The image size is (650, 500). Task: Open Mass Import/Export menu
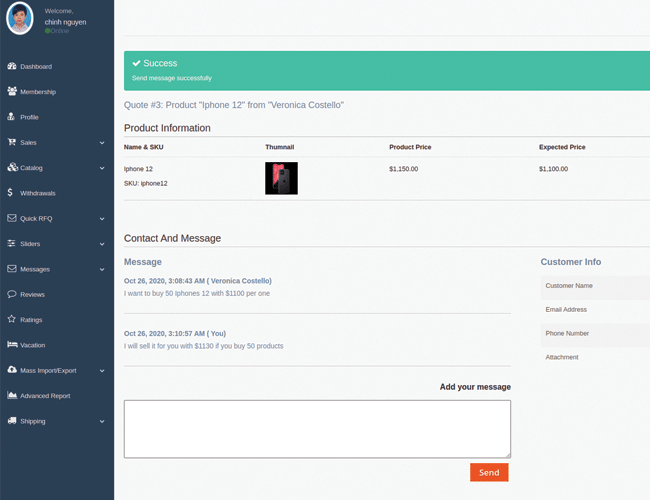click(x=48, y=371)
